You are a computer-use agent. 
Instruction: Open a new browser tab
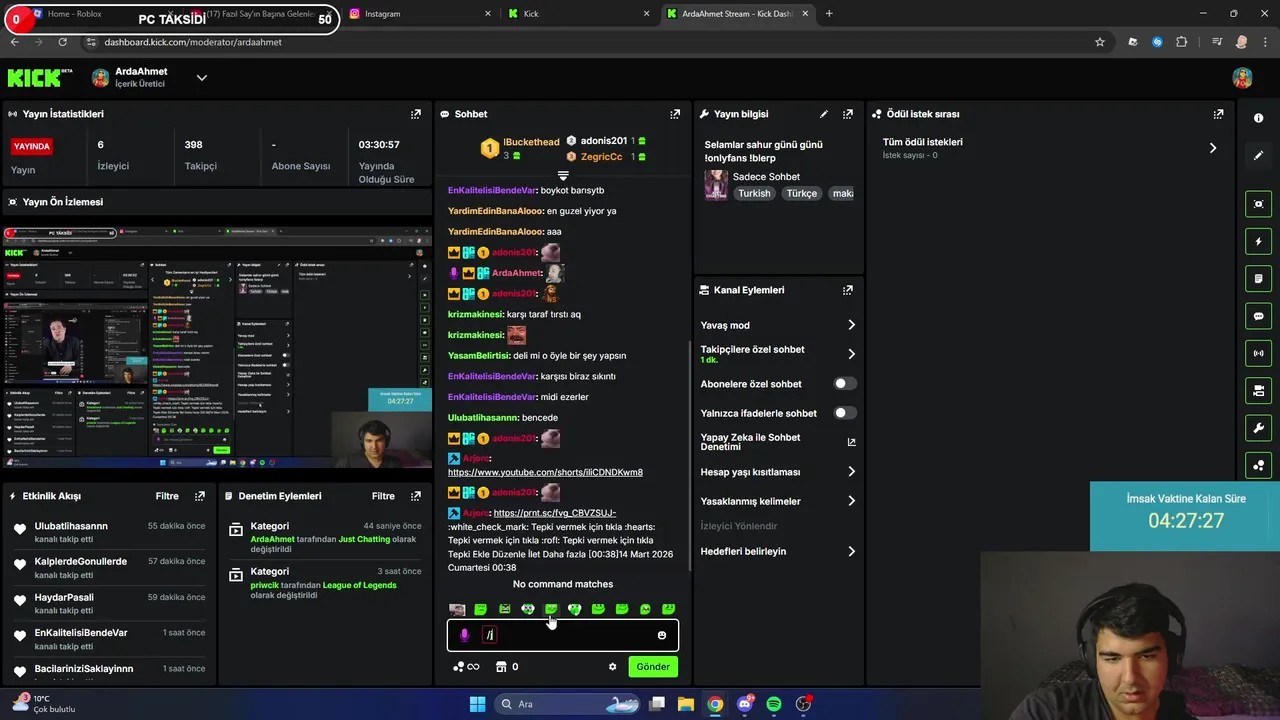[829, 14]
